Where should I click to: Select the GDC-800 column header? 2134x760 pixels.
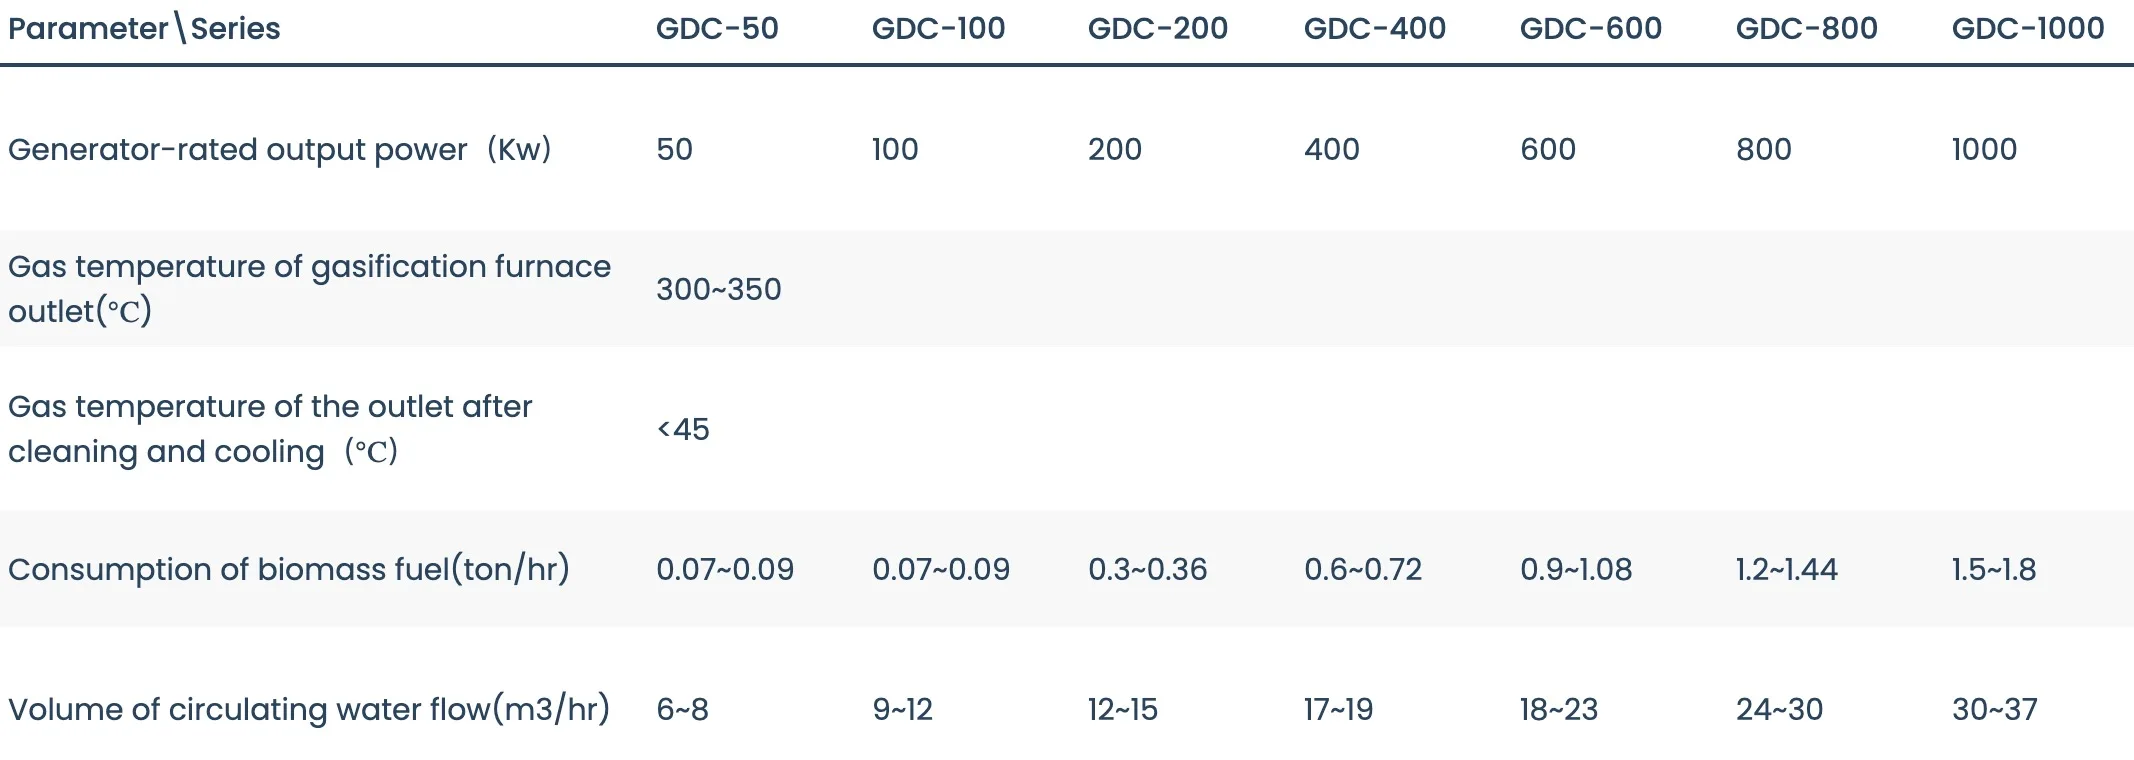point(1806,29)
